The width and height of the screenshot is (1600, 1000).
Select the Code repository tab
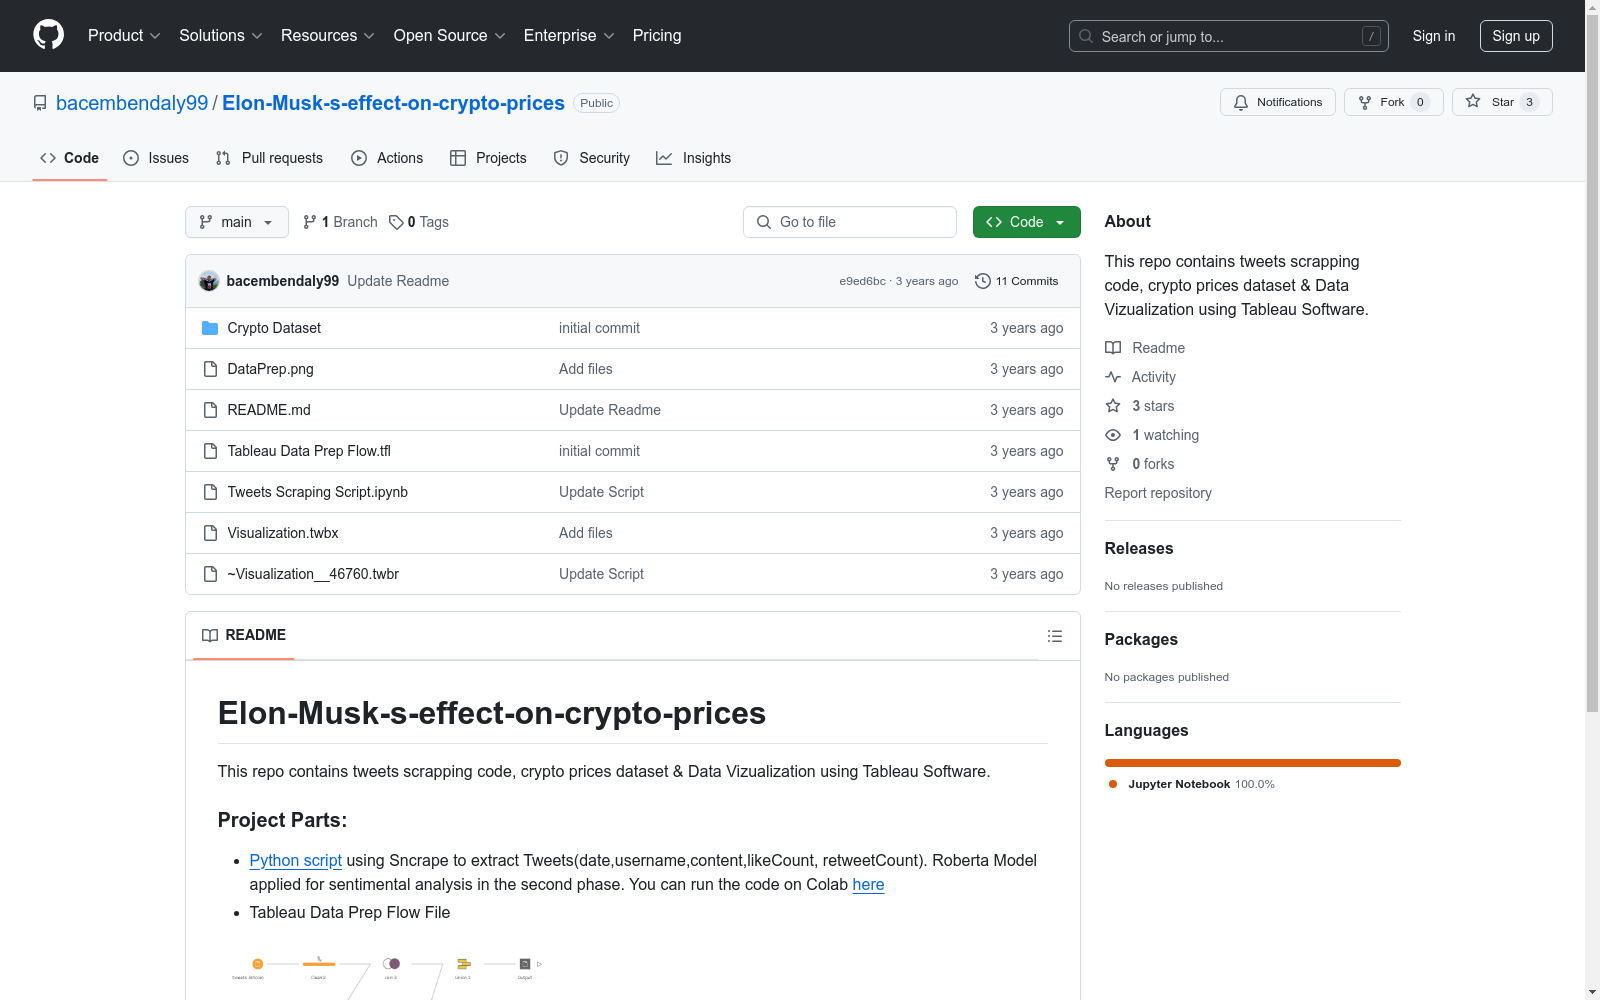coord(70,158)
